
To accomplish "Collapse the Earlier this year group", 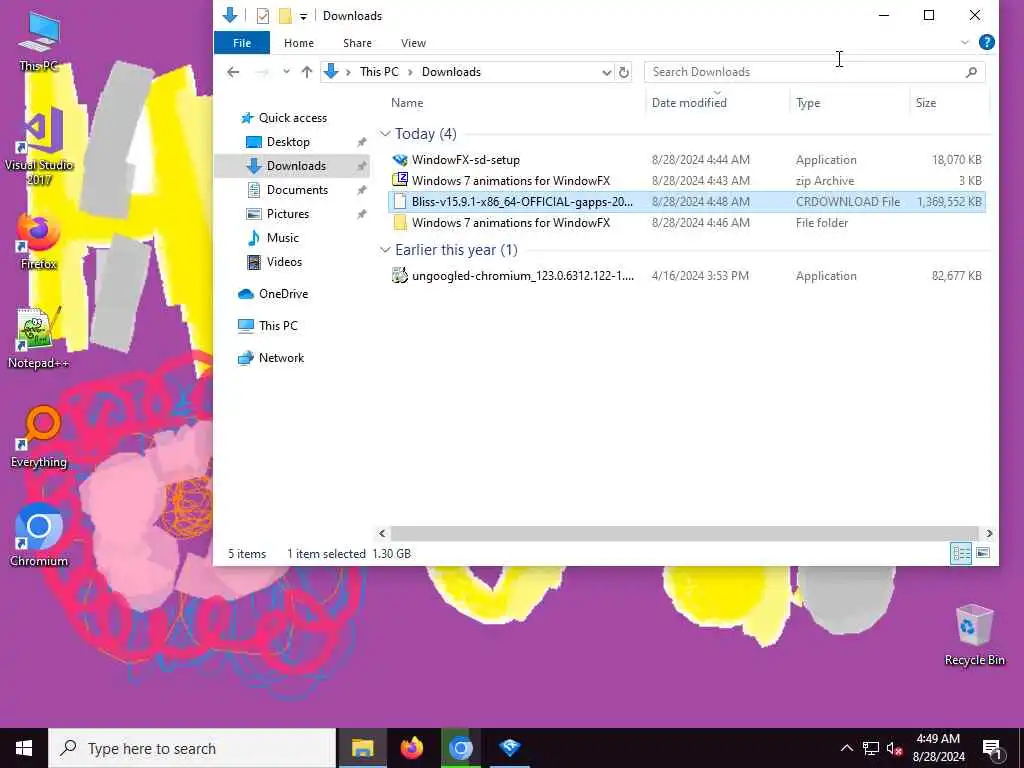I will [385, 250].
